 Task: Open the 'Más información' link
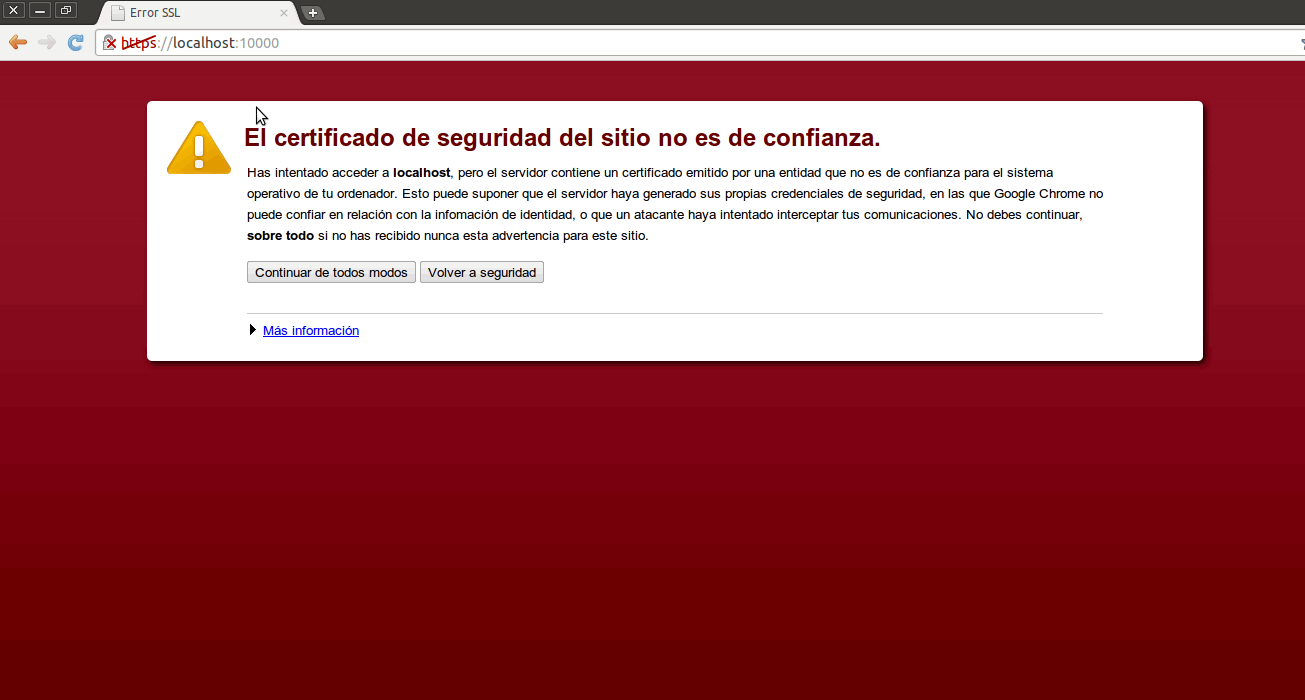(x=310, y=330)
